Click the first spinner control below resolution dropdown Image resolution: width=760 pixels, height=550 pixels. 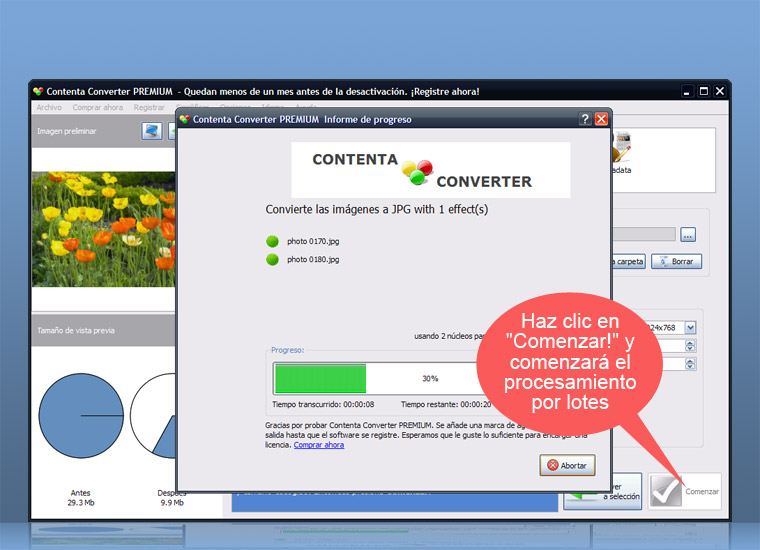pyautogui.click(x=690, y=346)
